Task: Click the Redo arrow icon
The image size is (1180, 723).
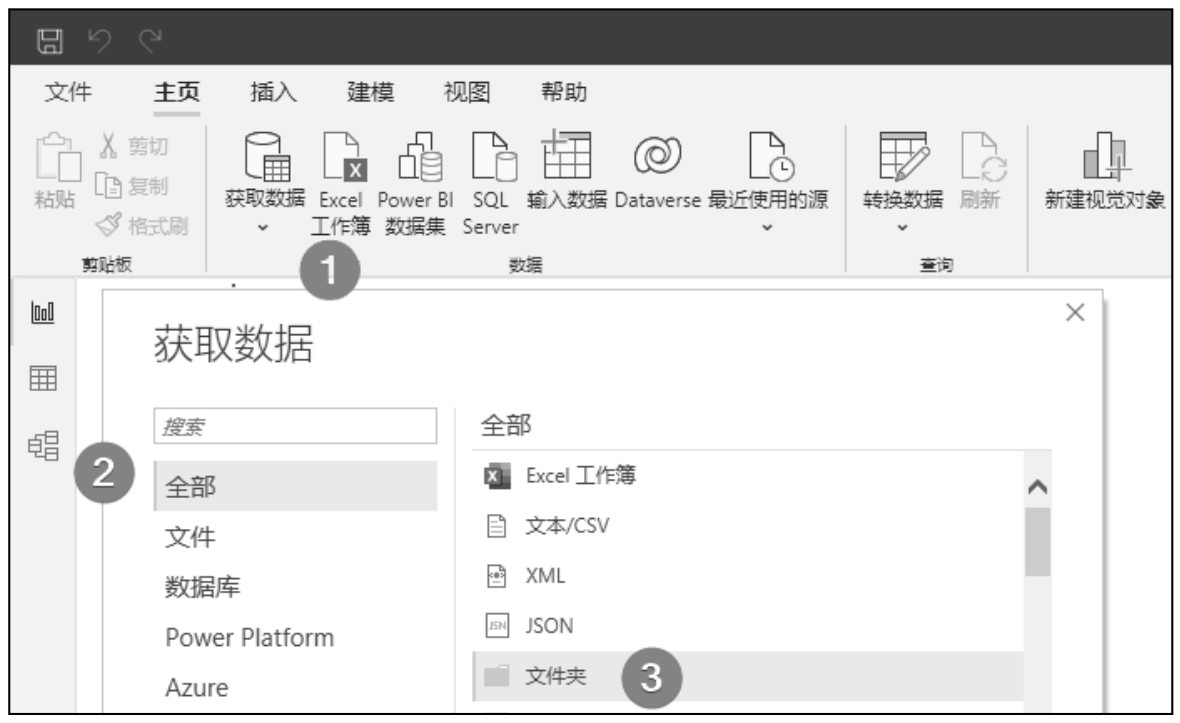Action: (x=151, y=41)
